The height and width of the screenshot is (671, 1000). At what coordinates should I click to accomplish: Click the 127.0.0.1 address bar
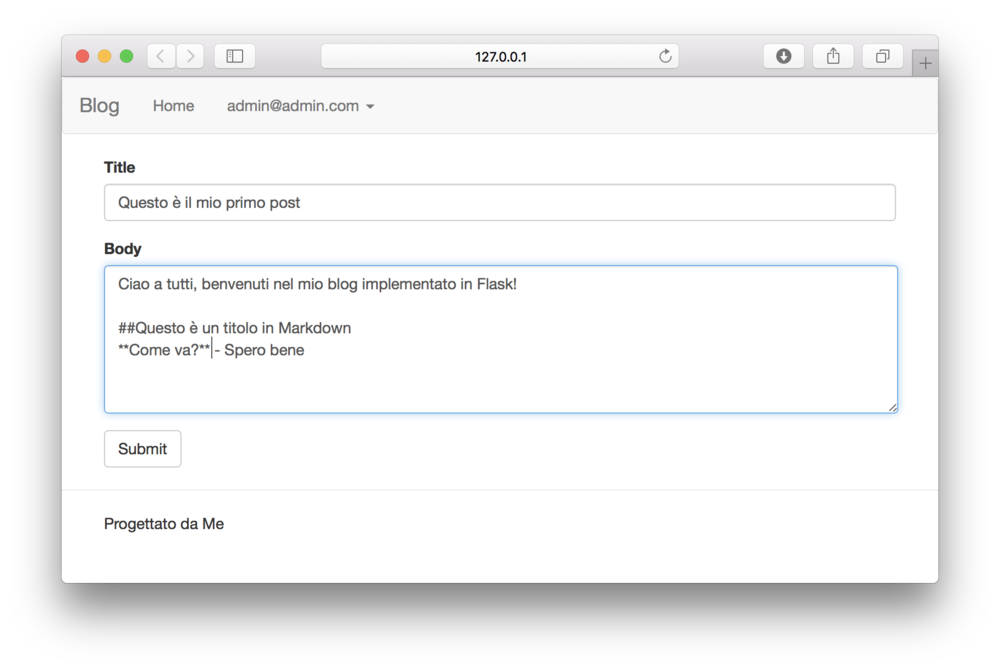click(500, 57)
